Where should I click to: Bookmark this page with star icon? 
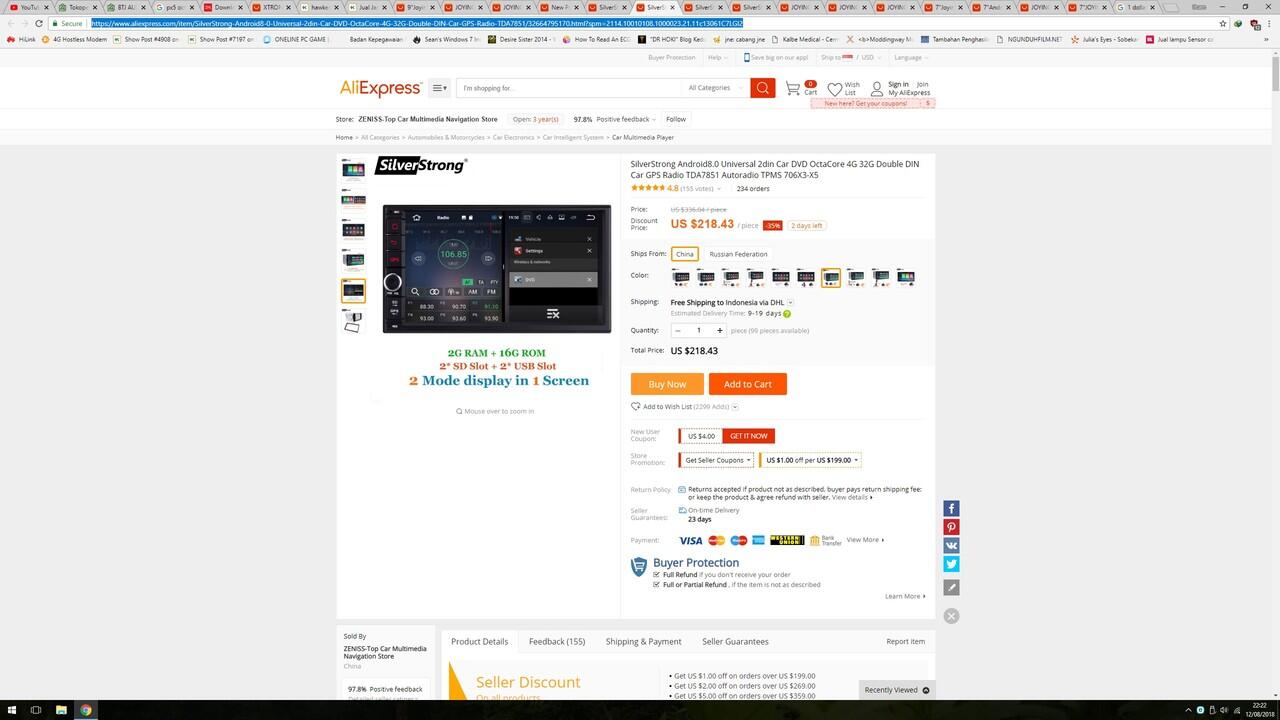pos(1223,23)
